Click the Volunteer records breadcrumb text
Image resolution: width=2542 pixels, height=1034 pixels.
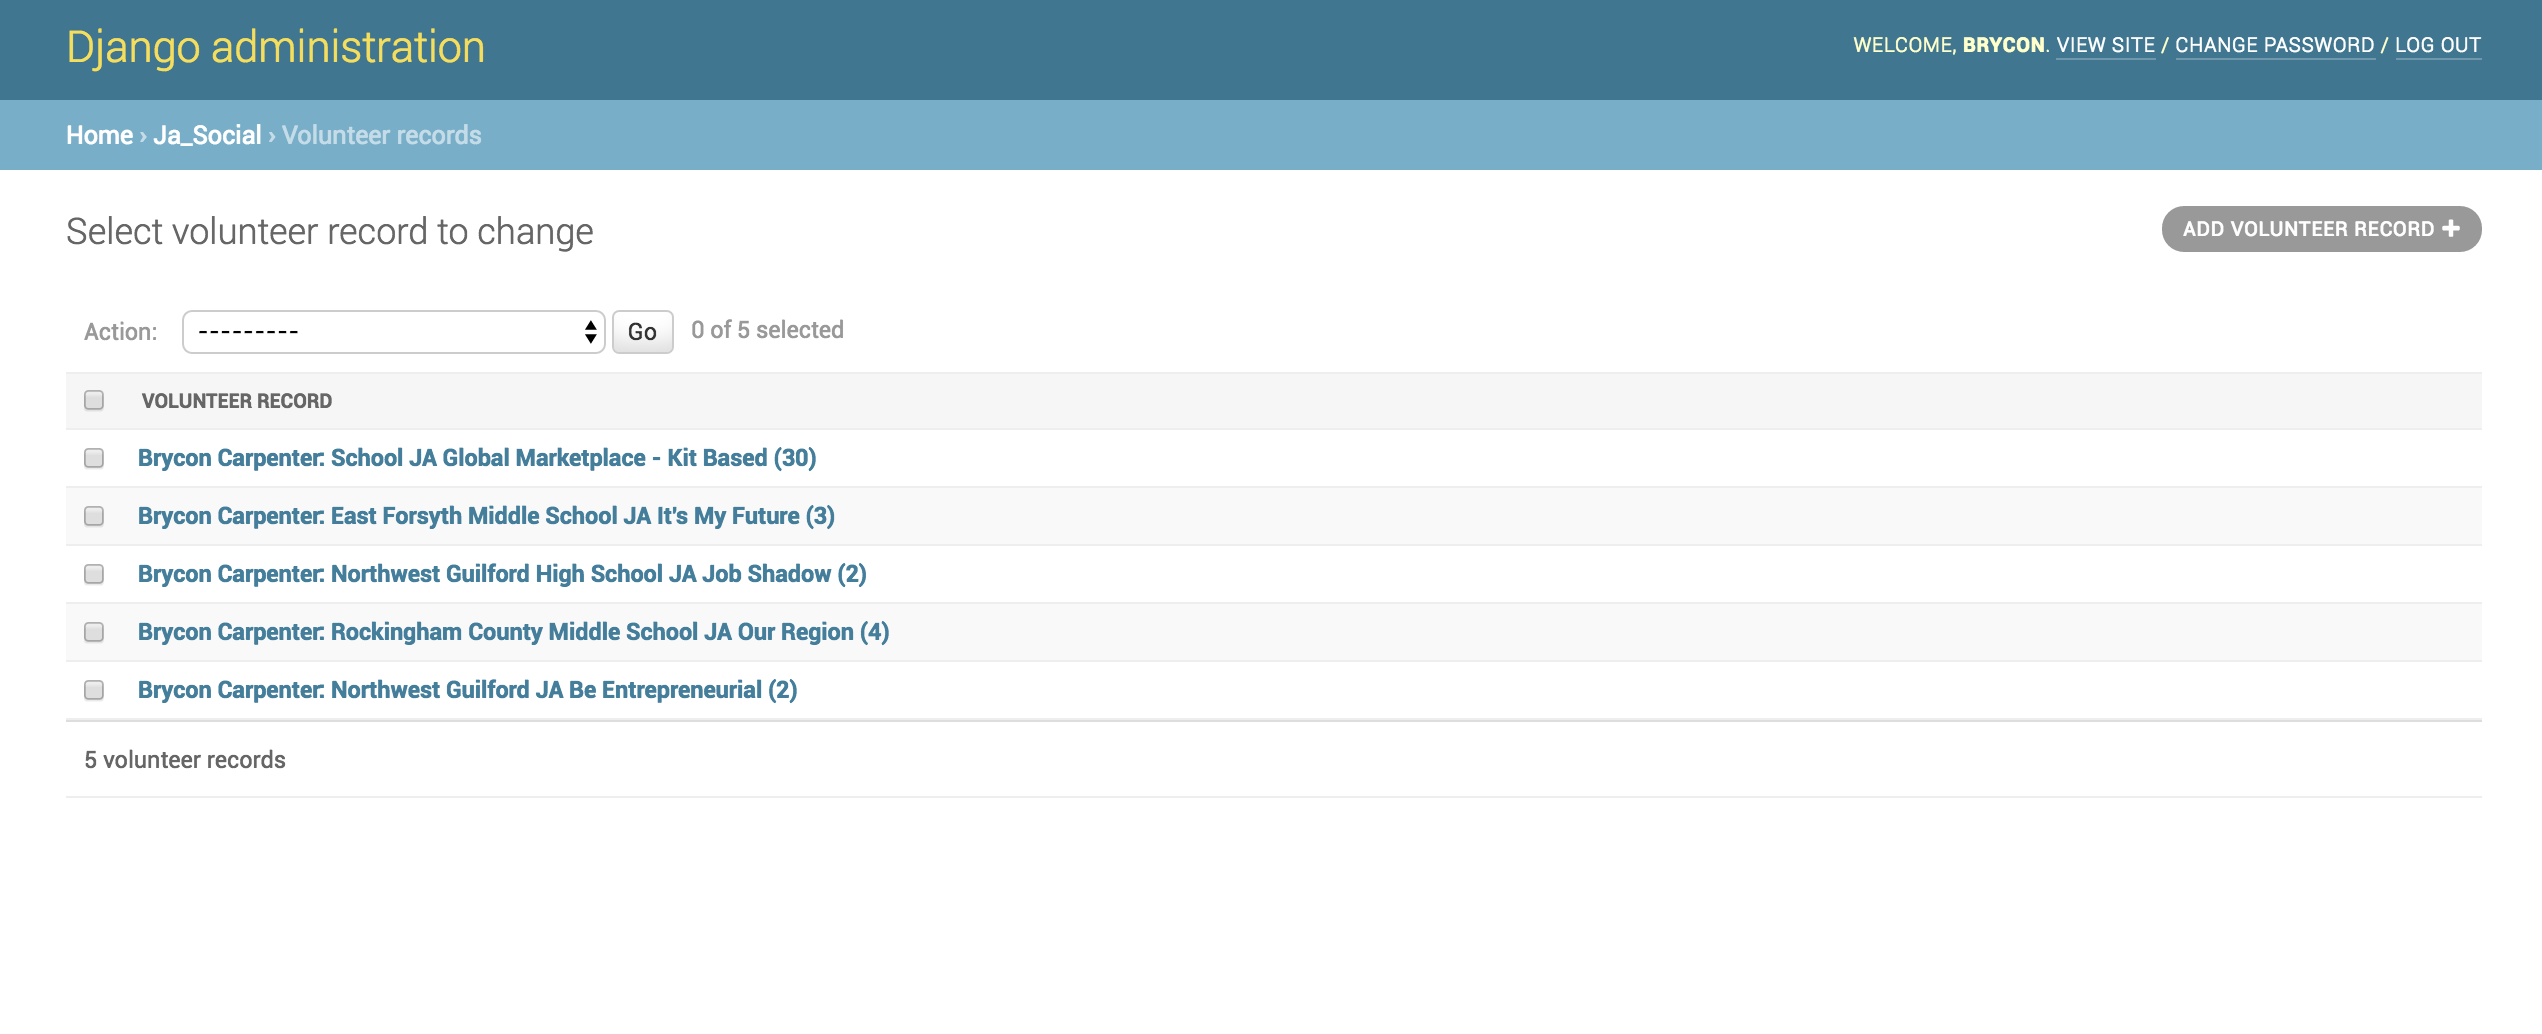coord(381,135)
